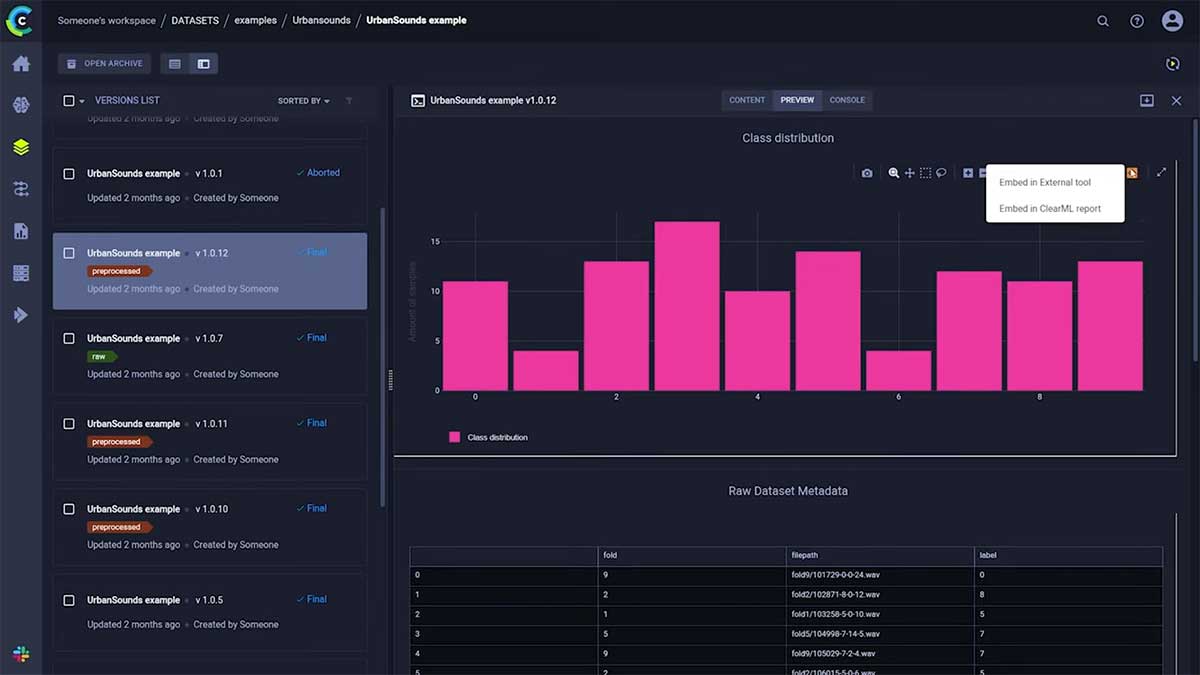Check the v 1.0.5 version checkbox
Image resolution: width=1200 pixels, height=675 pixels.
tap(69, 601)
